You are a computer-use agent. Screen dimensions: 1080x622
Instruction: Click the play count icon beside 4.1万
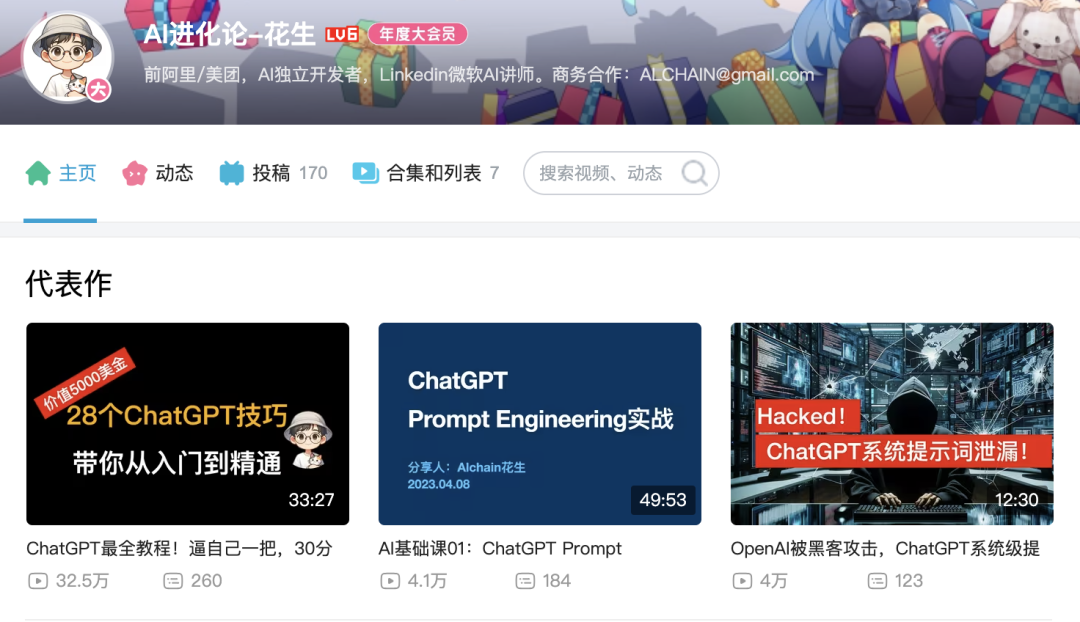390,581
